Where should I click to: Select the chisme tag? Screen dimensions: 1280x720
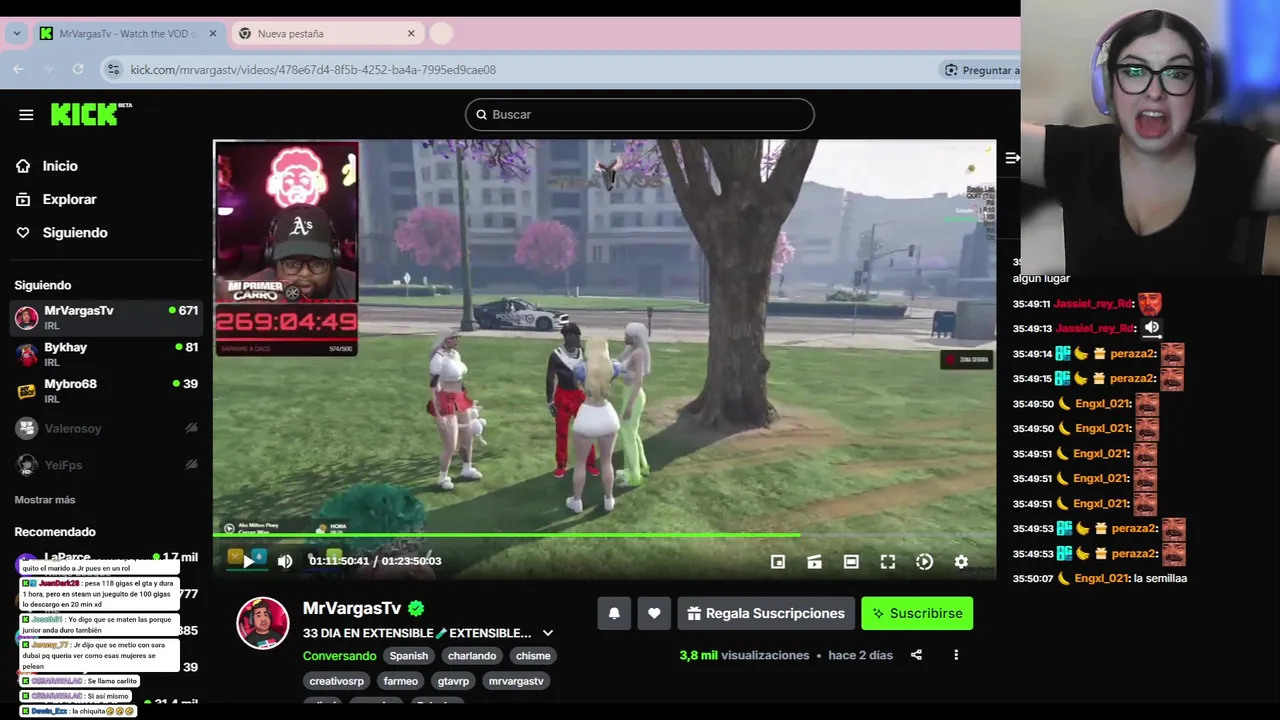click(533, 656)
